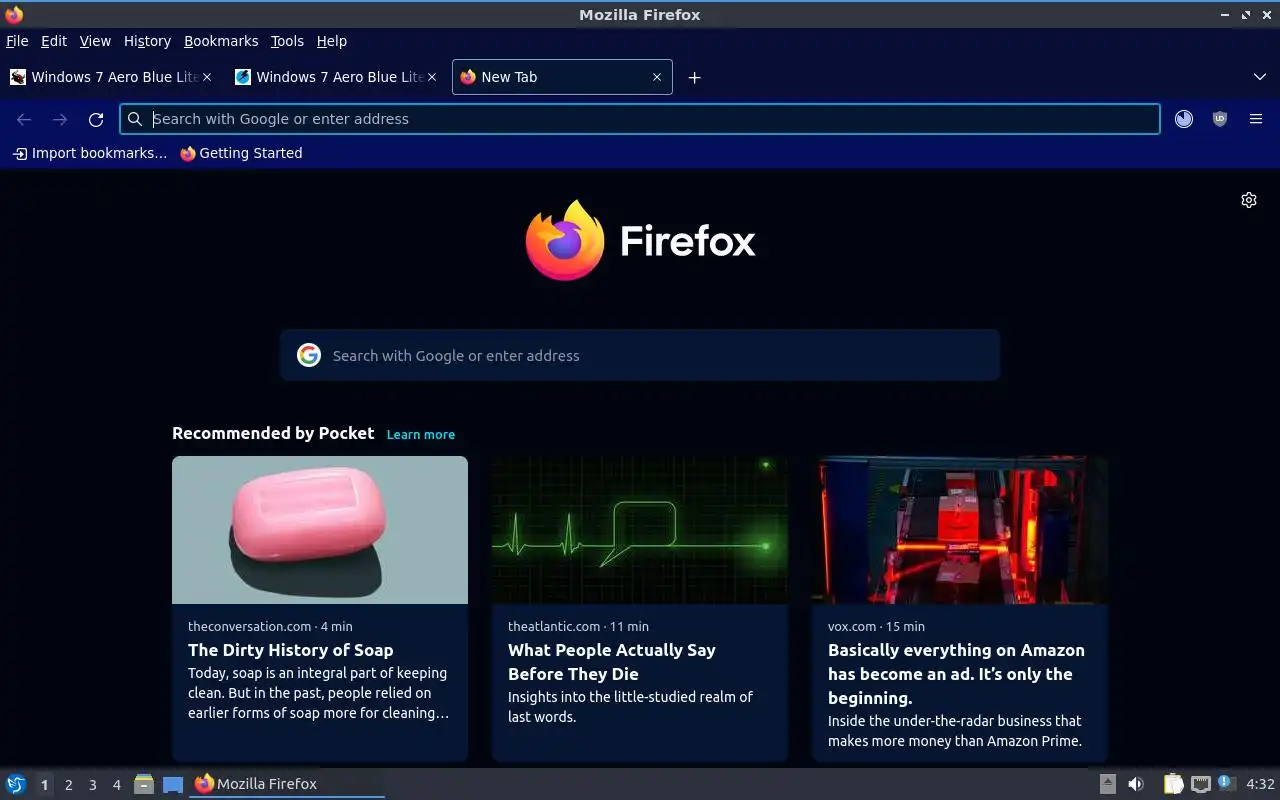The image size is (1280, 800).
Task: Switch to workspace 1 in taskbar
Action: coord(44,785)
